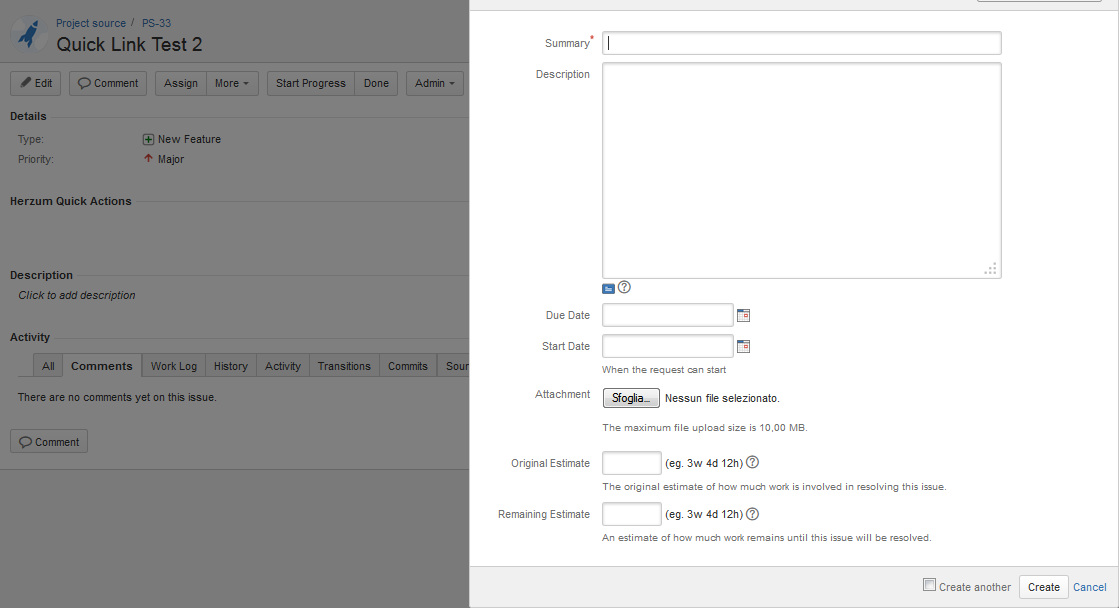Open the Start Date calendar picker icon
The height and width of the screenshot is (608, 1119).
(x=743, y=347)
